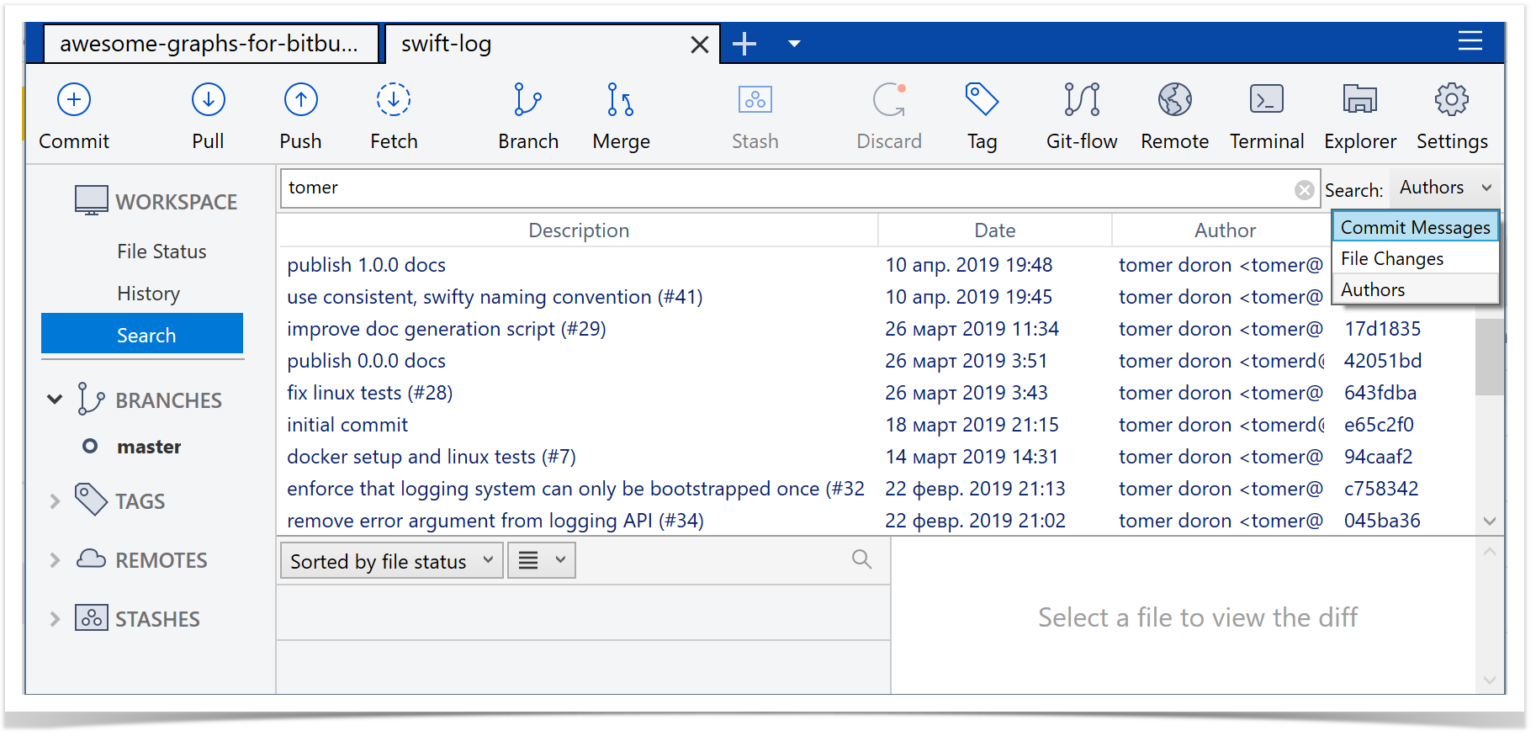Clear the tomer search field with the X

(1304, 189)
